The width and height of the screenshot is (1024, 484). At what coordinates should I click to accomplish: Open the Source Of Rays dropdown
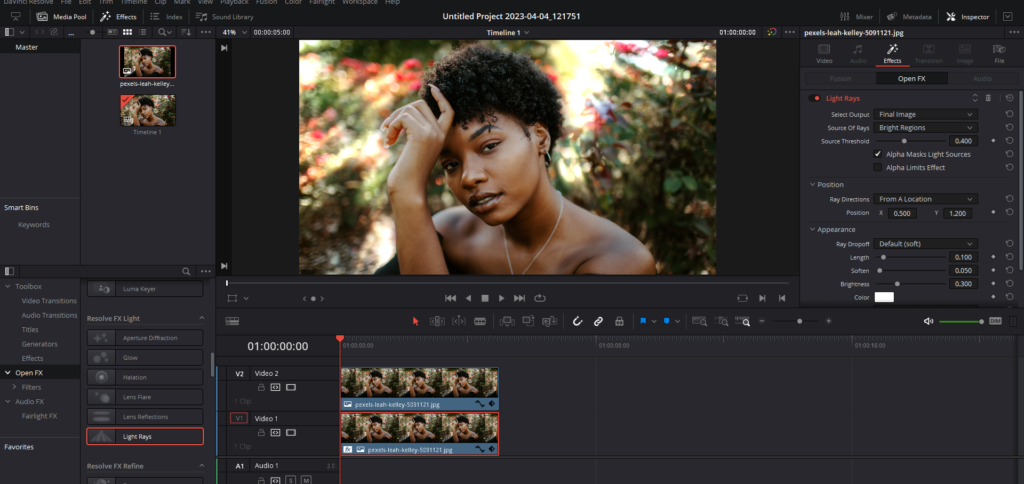(925, 127)
